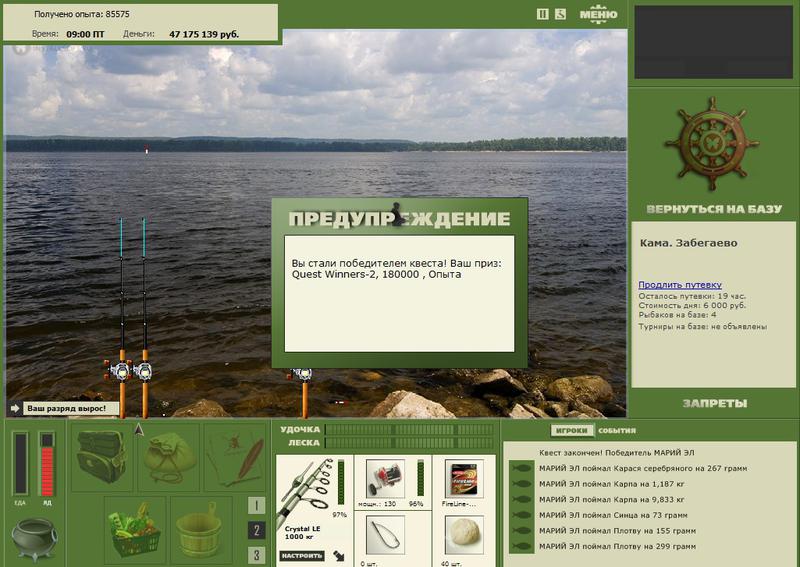Open the МЕНЮ menu
Image resolution: width=800 pixels, height=567 pixels.
coord(598,14)
